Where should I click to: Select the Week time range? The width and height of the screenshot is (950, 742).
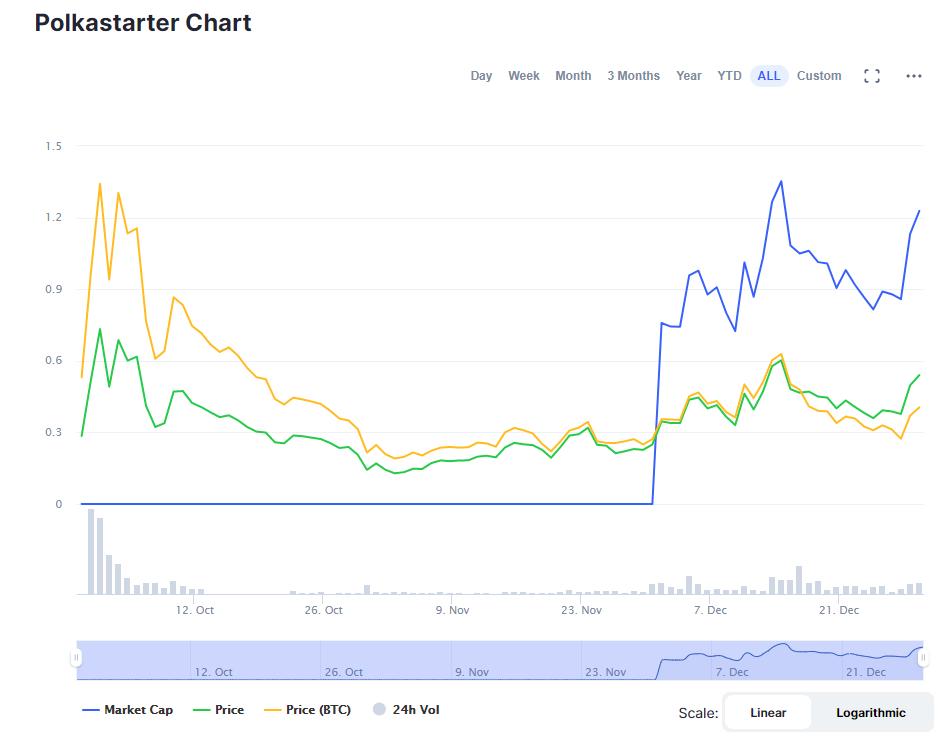pyautogui.click(x=523, y=76)
